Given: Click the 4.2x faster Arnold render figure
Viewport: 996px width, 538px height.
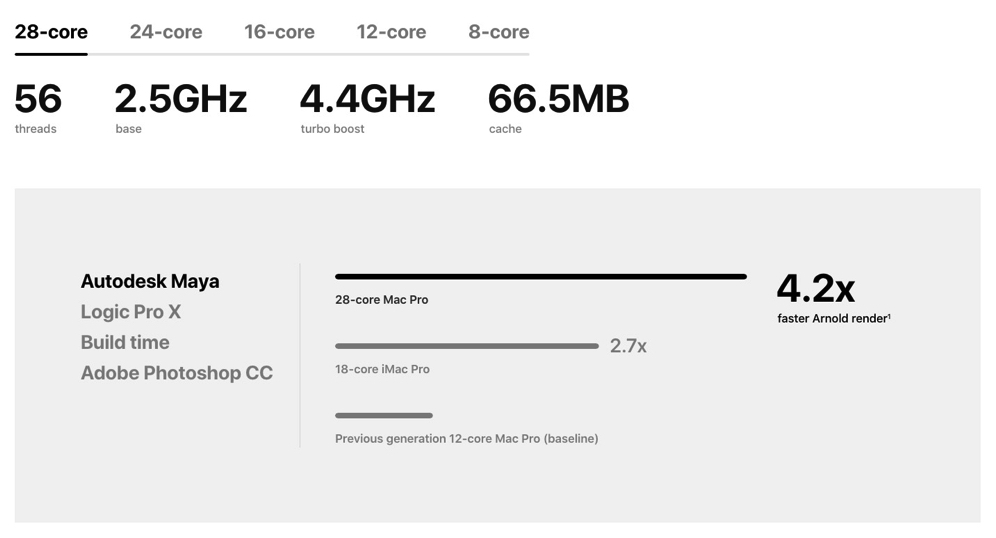Looking at the screenshot, I should click(x=816, y=288).
